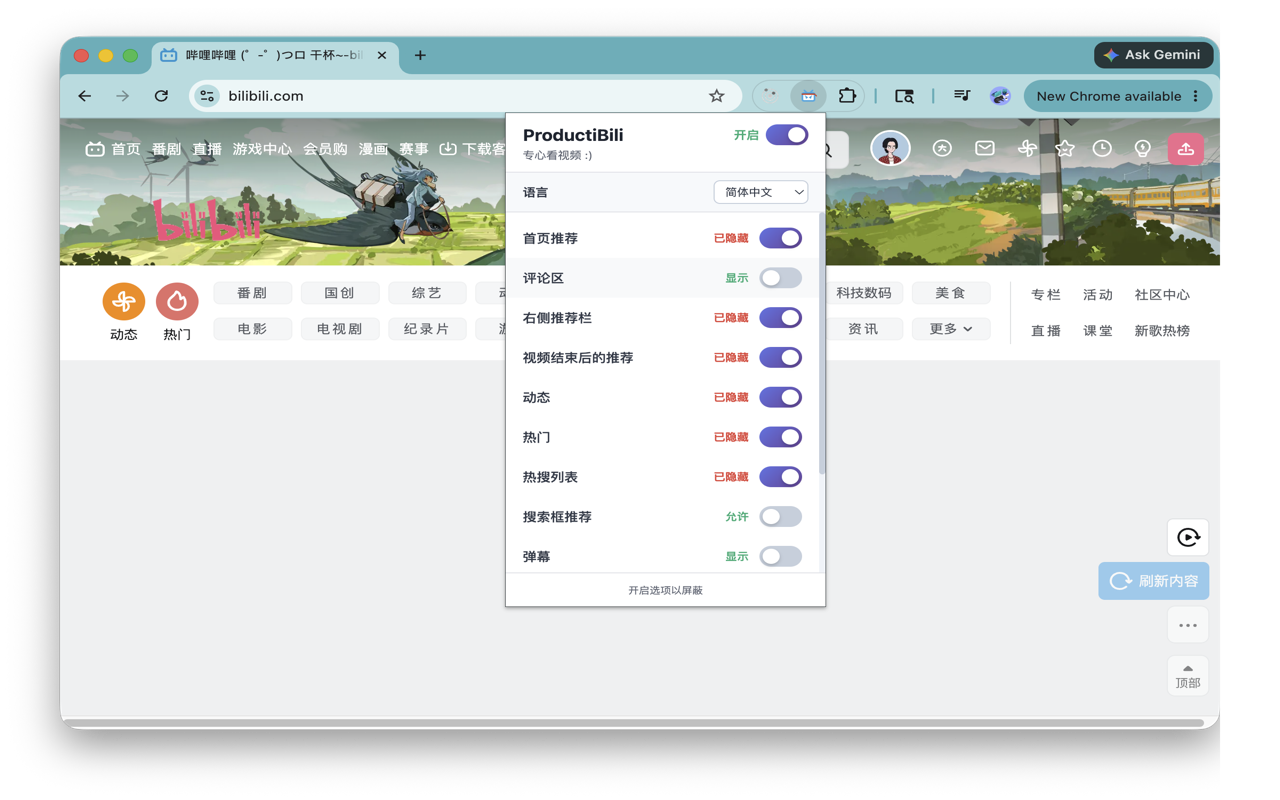Toggle the 首页推荐 switch
Screen dimensions: 1280x800
[780, 238]
